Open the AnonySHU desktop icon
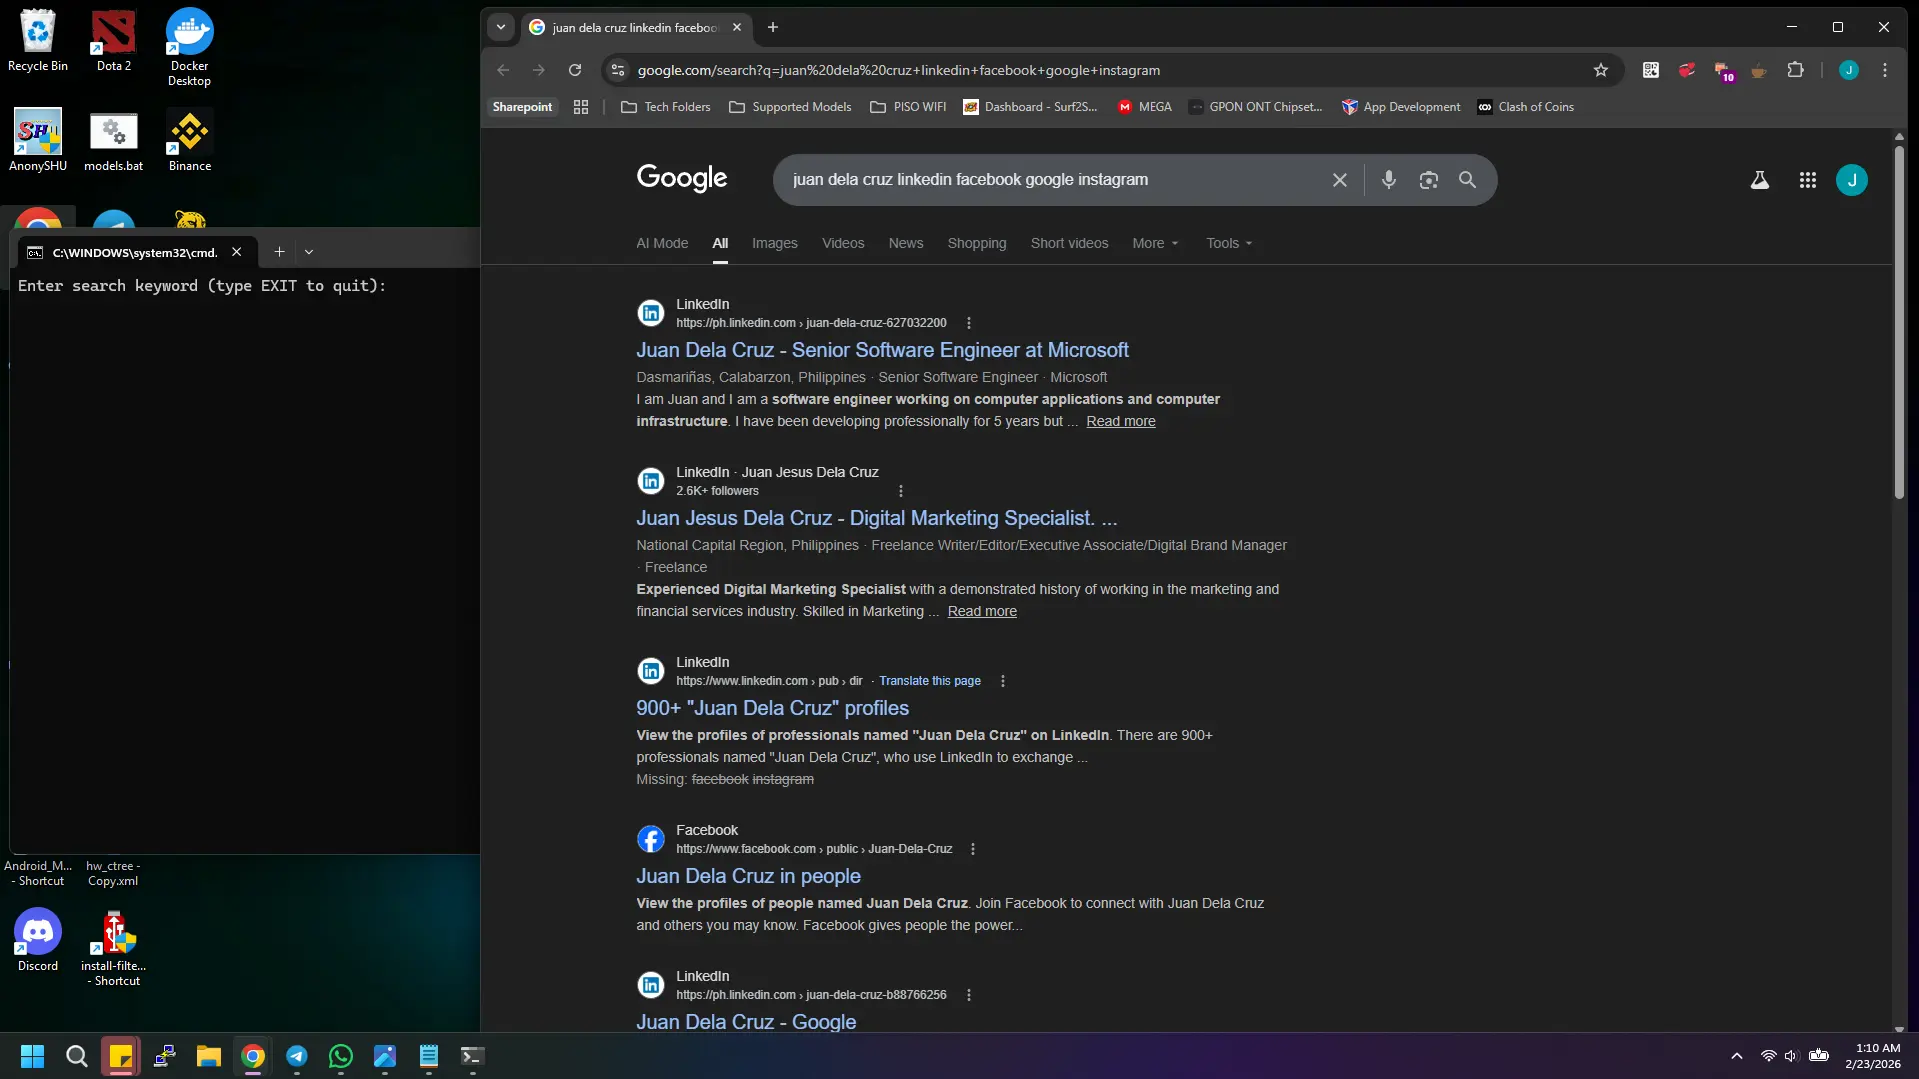Viewport: 1919px width, 1079px height. coord(38,140)
